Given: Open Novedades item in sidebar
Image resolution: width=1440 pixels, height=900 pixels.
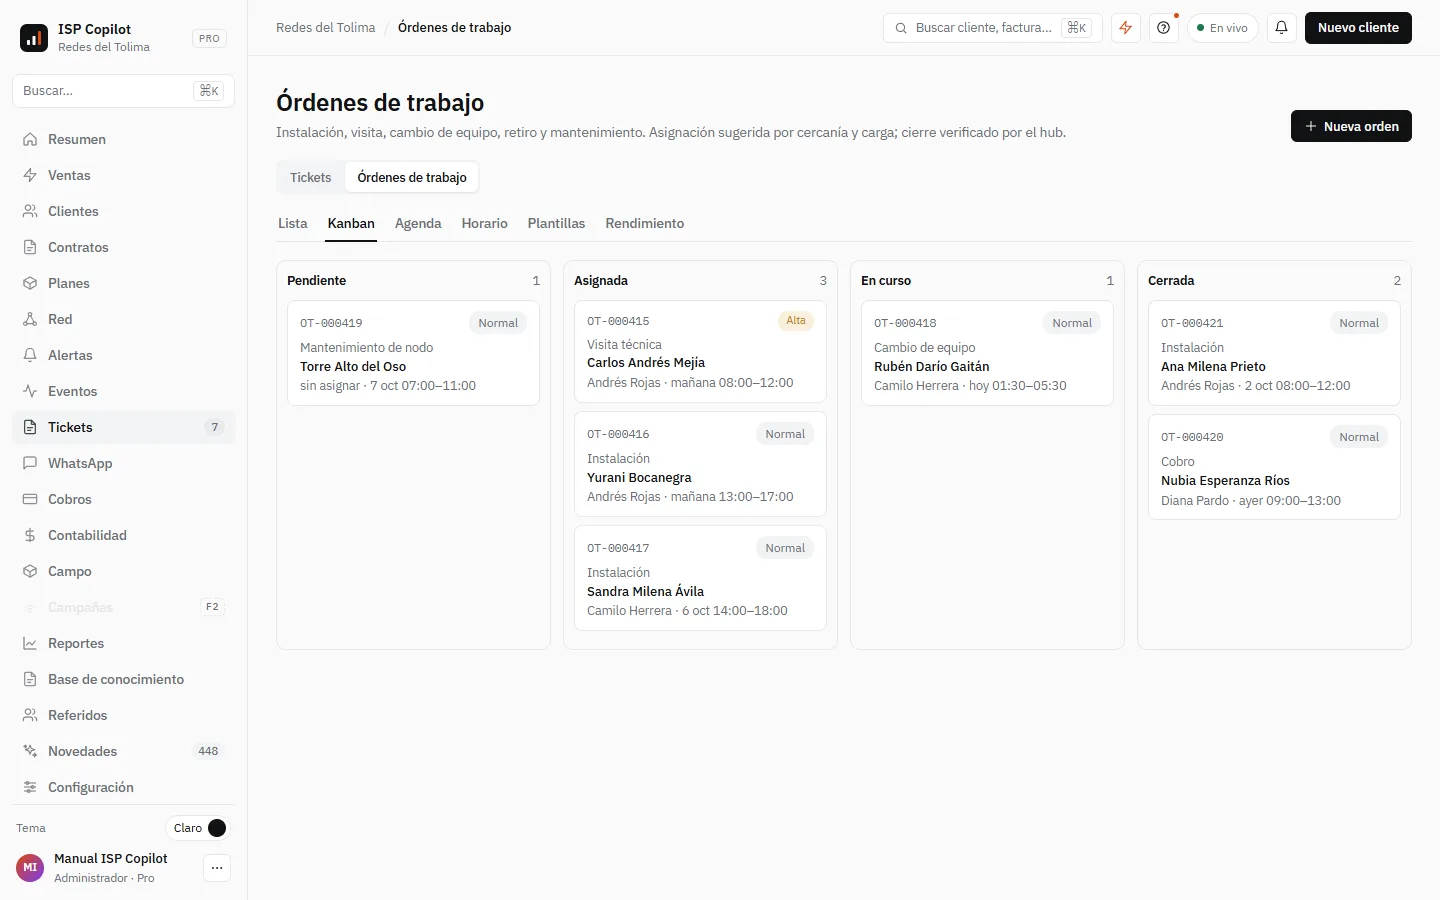Looking at the screenshot, I should (x=124, y=751).
